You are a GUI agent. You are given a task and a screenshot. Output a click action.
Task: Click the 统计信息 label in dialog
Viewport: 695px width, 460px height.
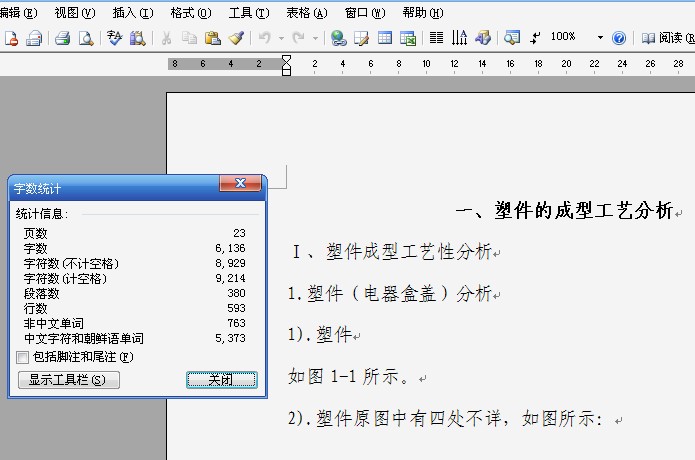(42, 214)
